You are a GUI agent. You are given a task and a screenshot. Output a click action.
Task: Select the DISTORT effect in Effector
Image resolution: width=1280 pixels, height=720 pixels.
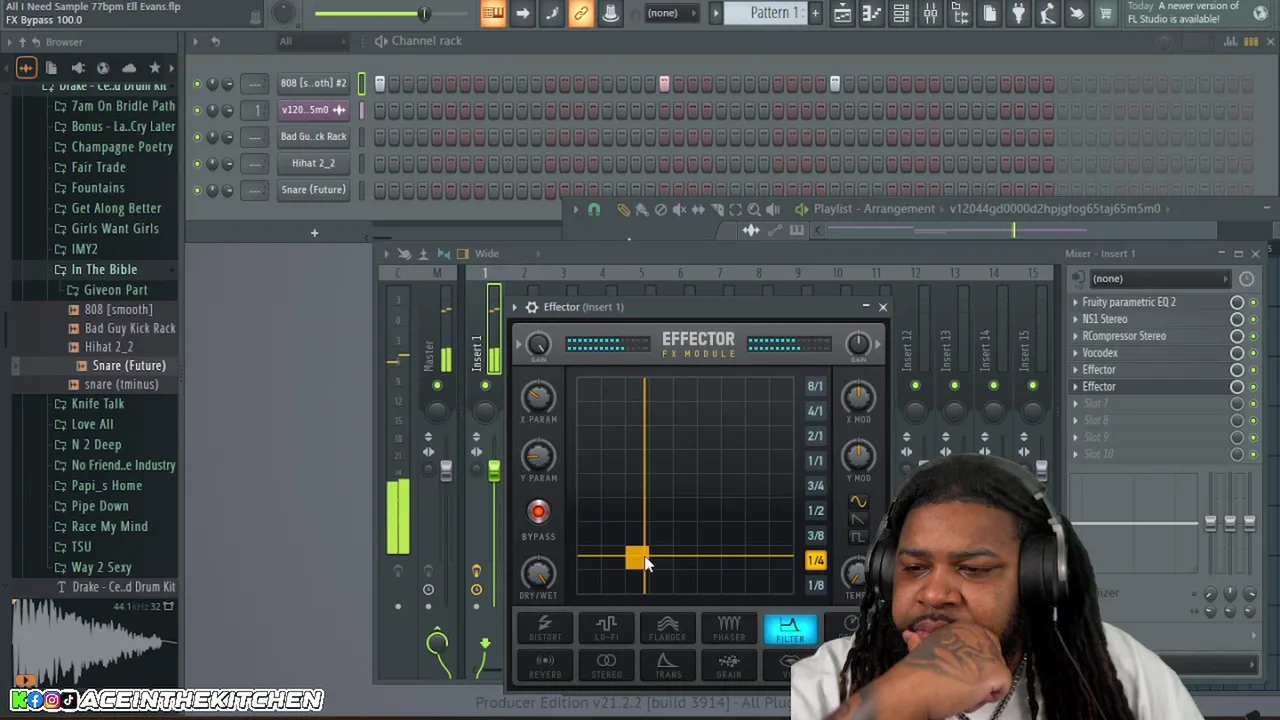click(545, 628)
